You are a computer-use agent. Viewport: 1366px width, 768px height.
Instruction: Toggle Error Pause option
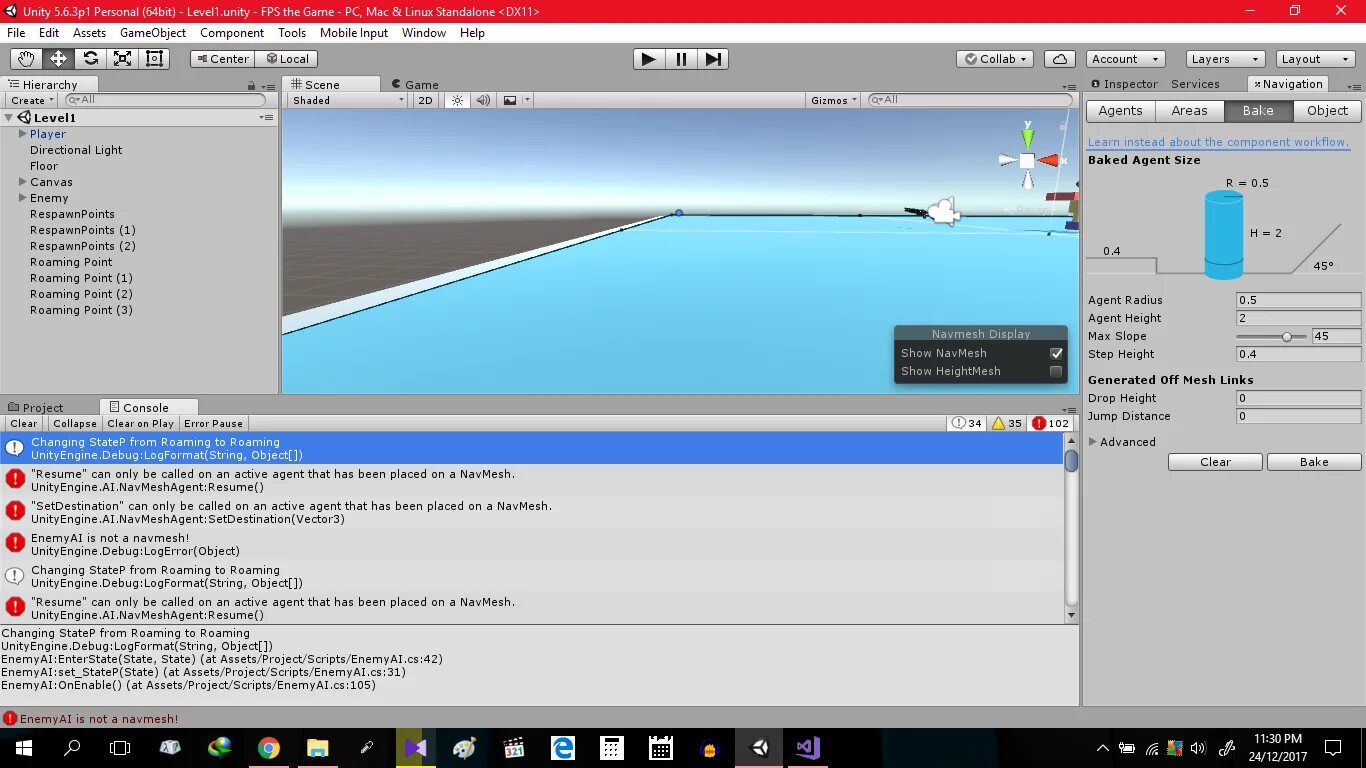213,423
